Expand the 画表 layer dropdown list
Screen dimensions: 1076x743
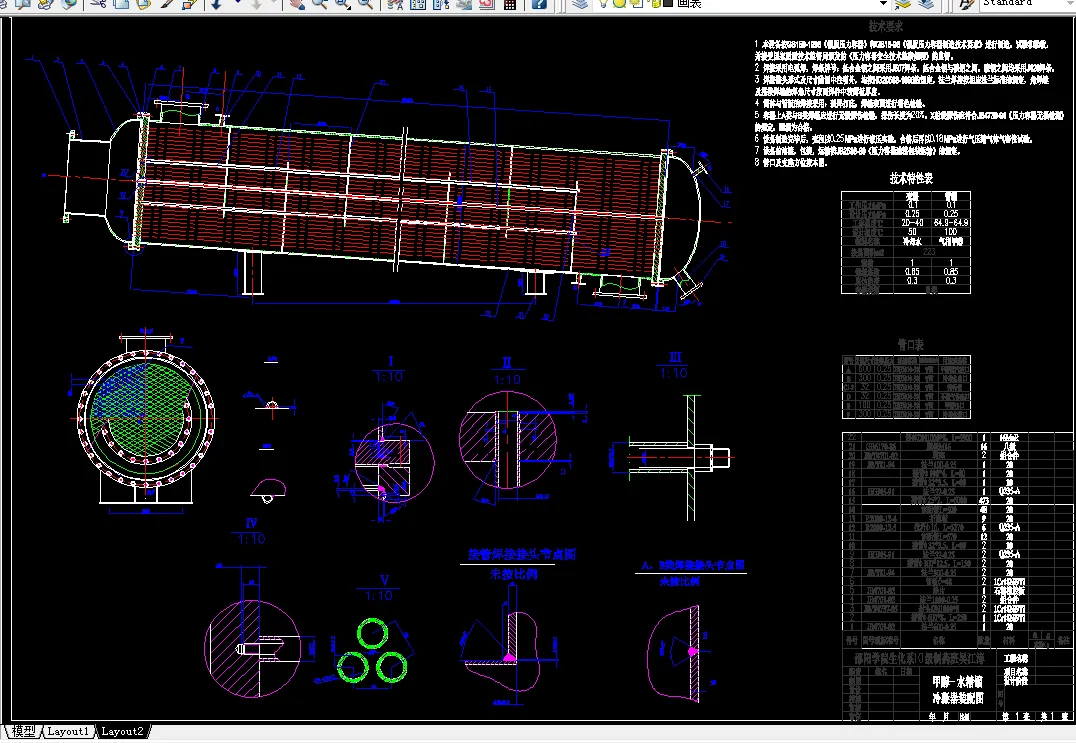[883, 3]
